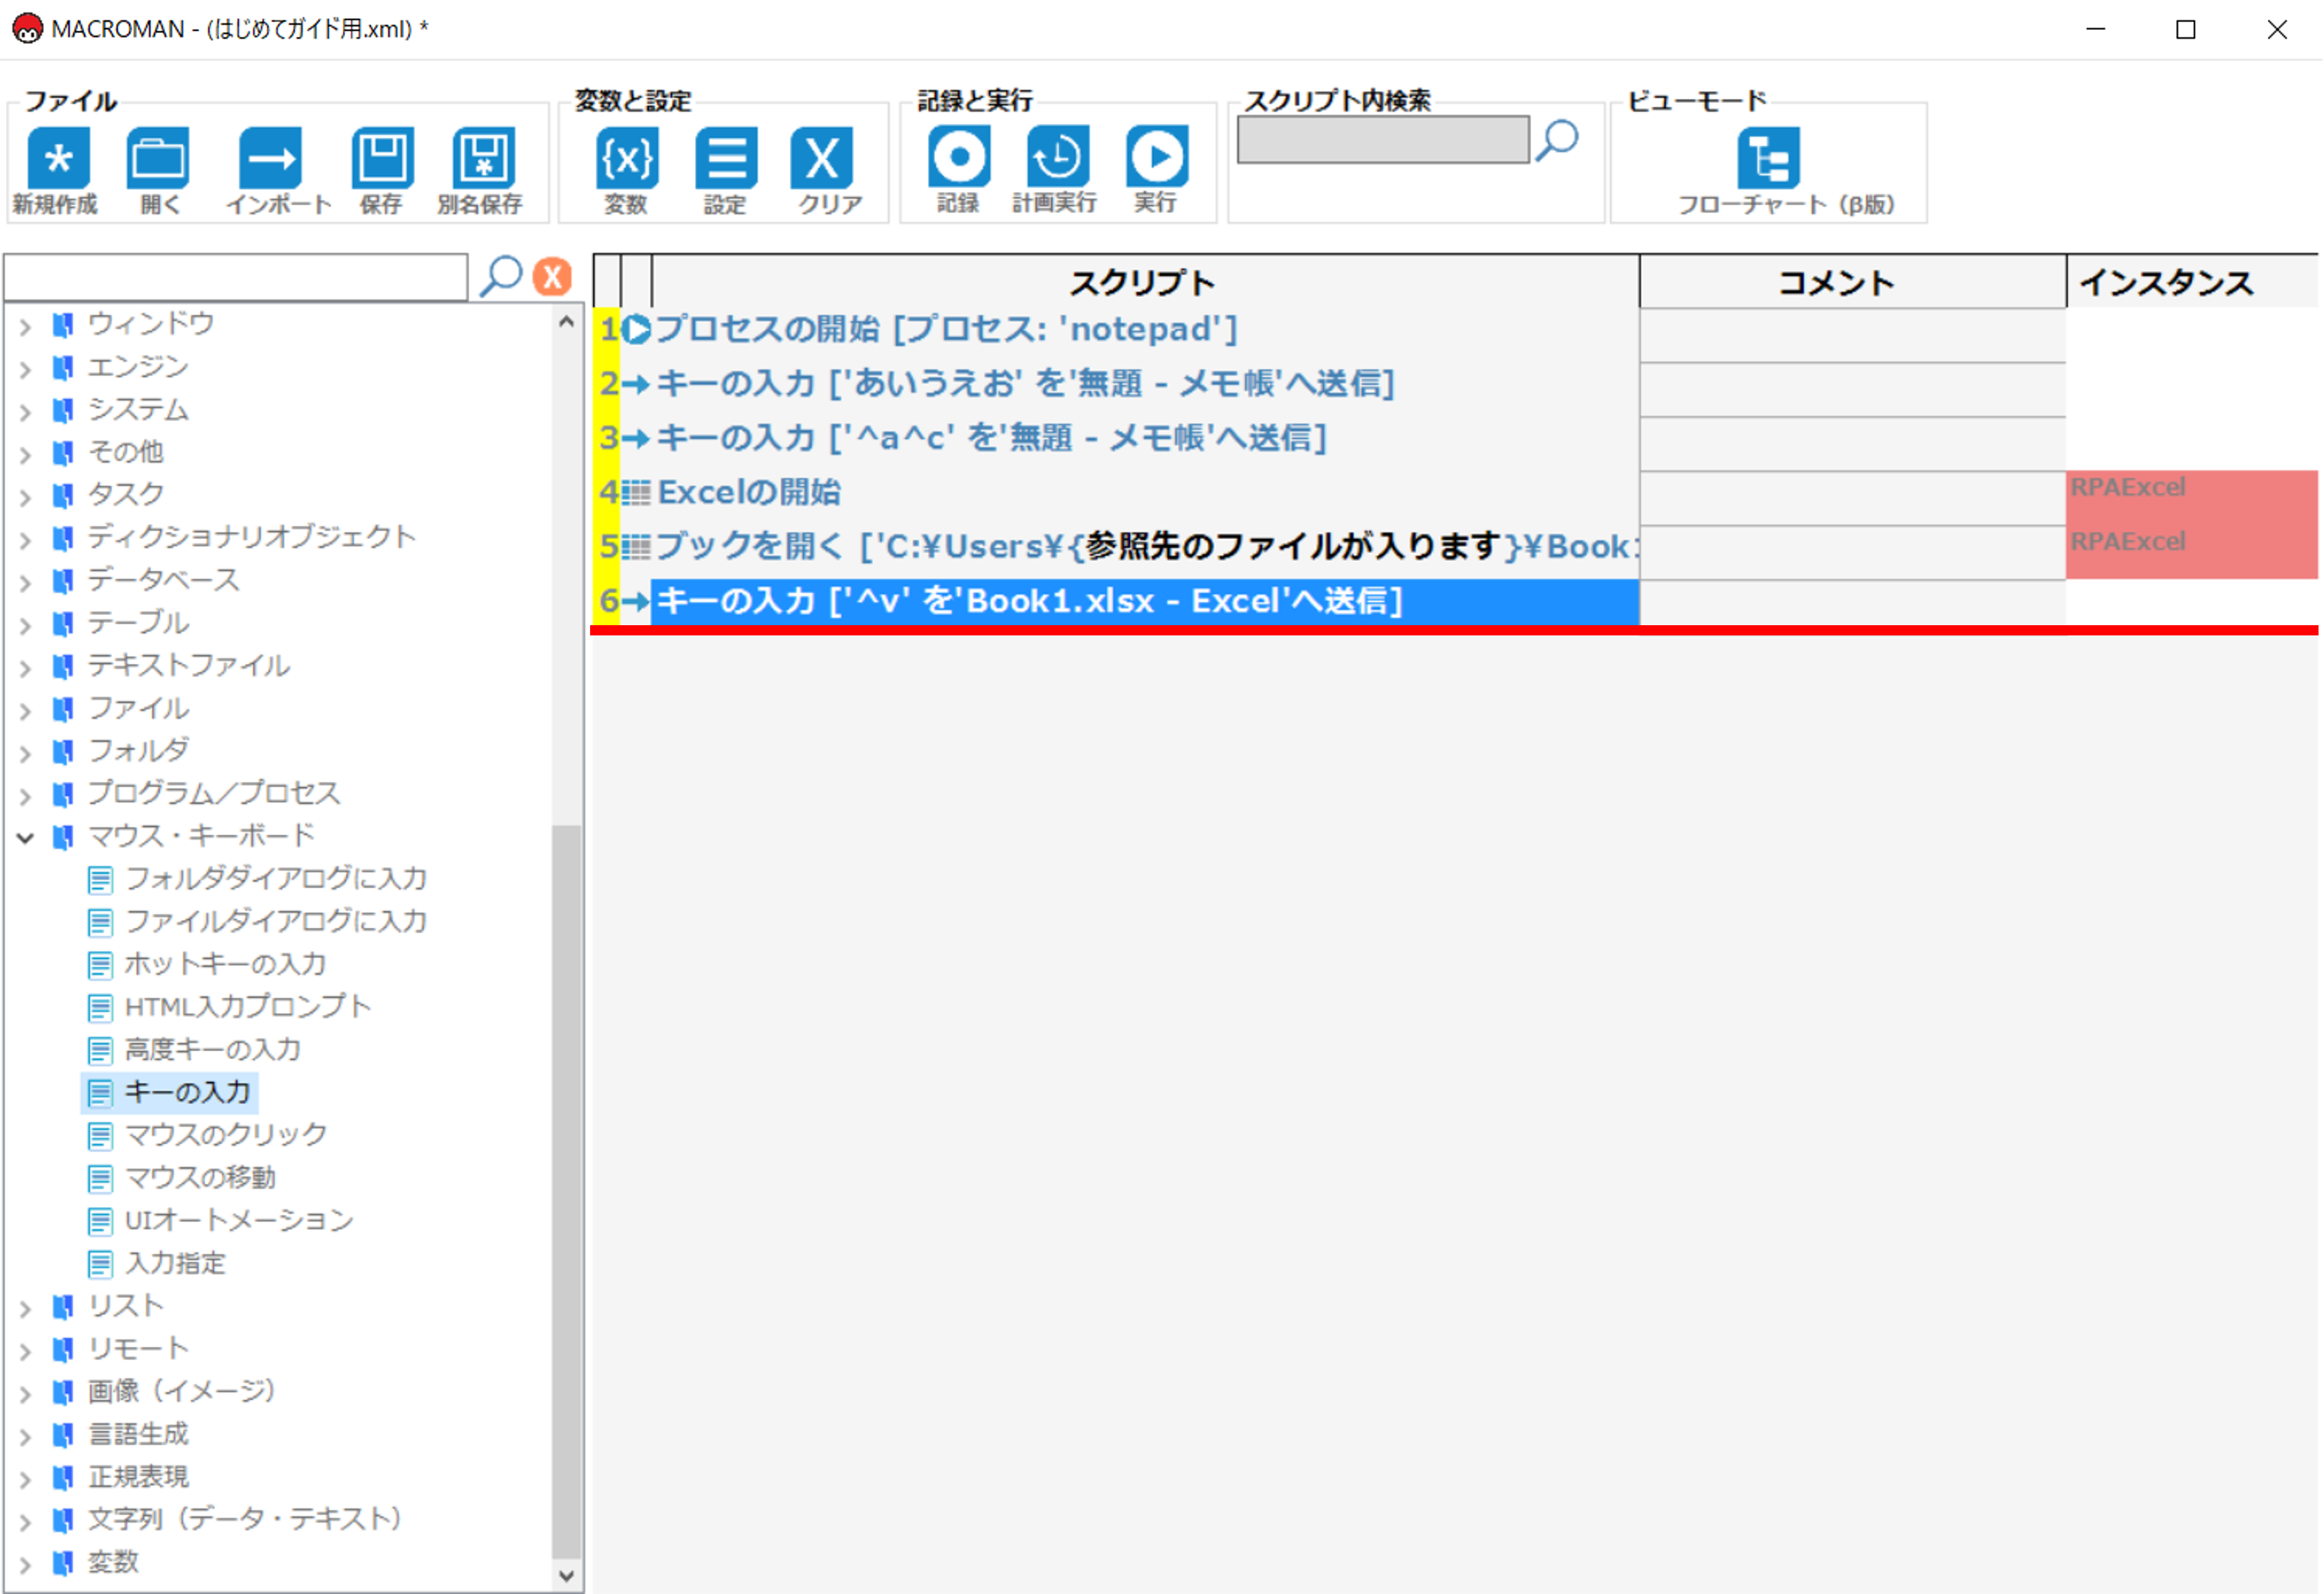Clear command search with orange X
This screenshot has height=1594, width=2324.
552,276
